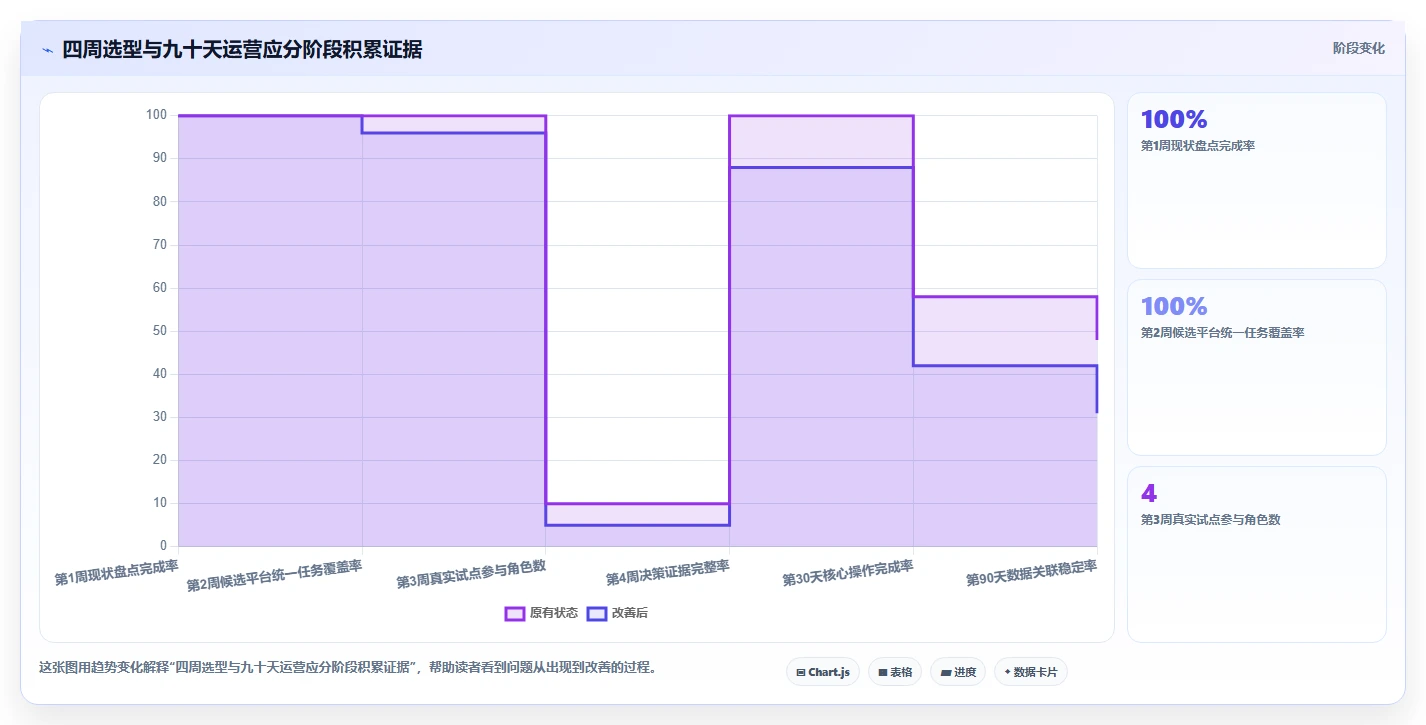The width and height of the screenshot is (1426, 725).
Task: Select the 进度 tag
Action: [958, 672]
